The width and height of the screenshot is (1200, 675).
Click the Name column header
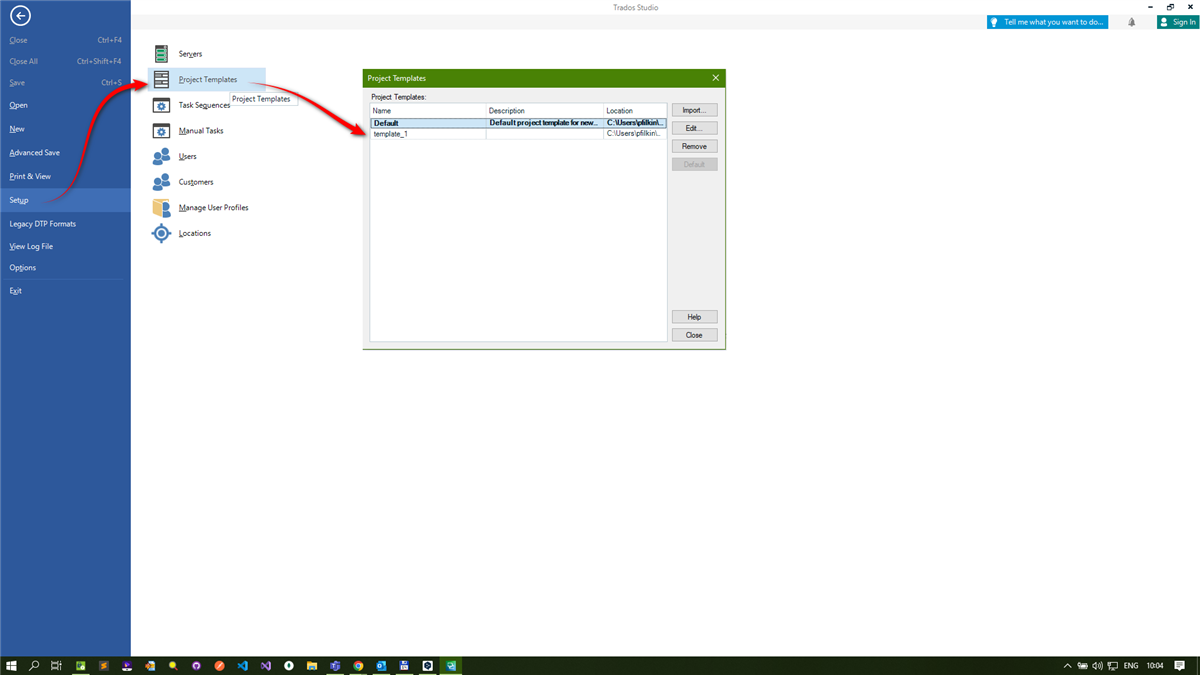pos(428,111)
